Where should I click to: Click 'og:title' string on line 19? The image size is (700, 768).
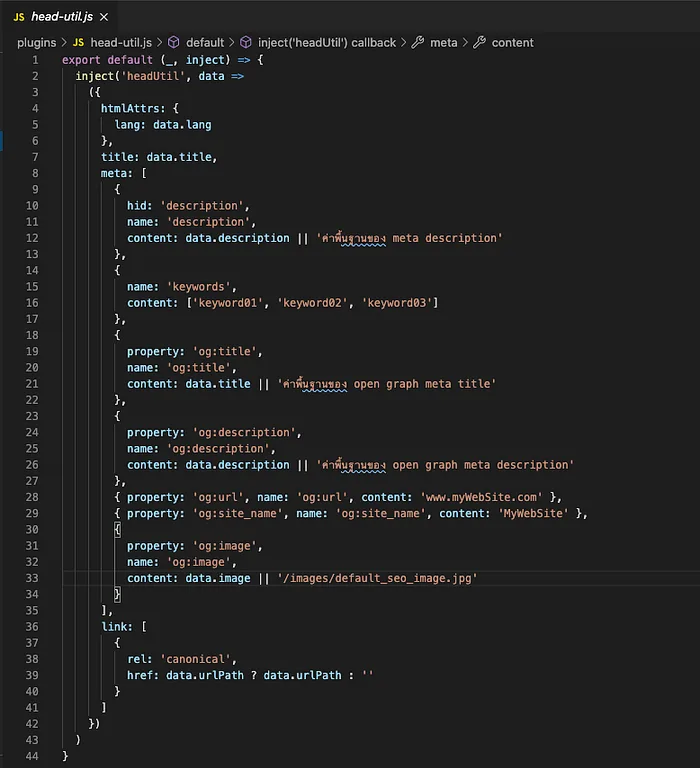pyautogui.click(x=224, y=352)
